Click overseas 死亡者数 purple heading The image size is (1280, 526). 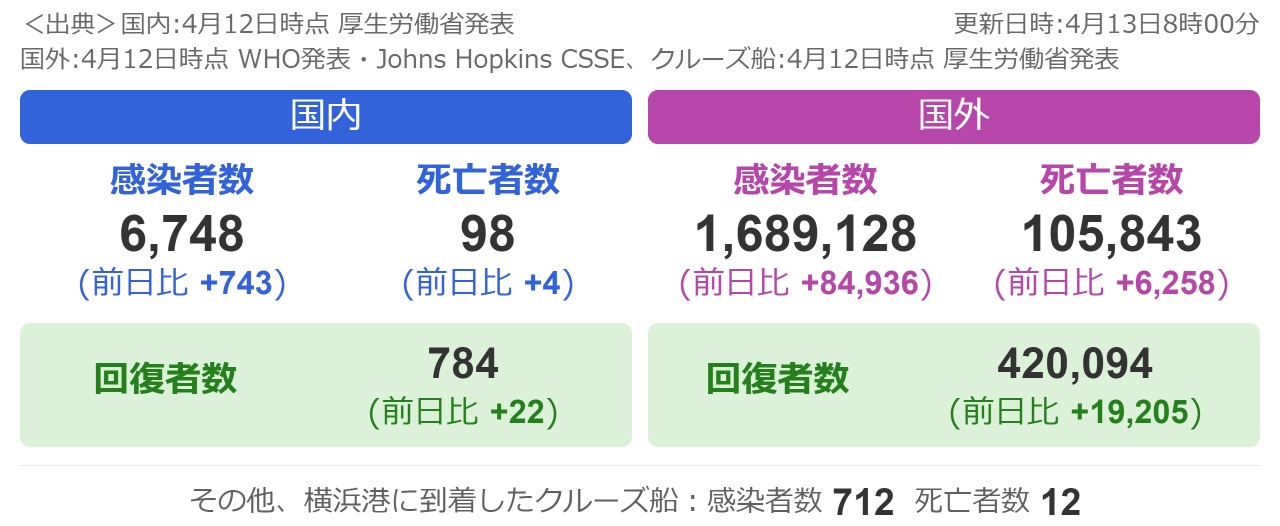(1111, 180)
